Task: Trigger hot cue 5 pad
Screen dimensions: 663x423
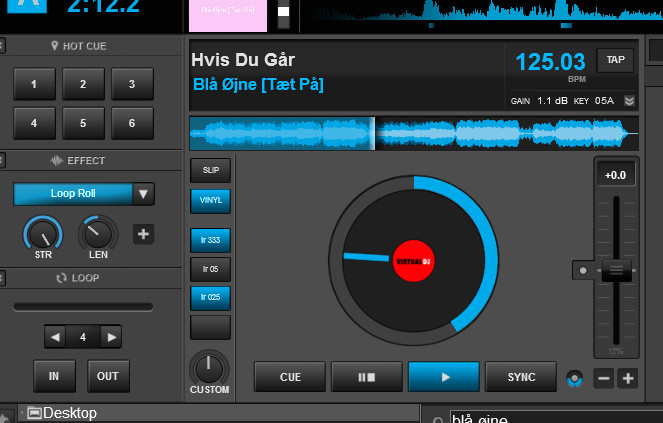Action: tap(83, 123)
